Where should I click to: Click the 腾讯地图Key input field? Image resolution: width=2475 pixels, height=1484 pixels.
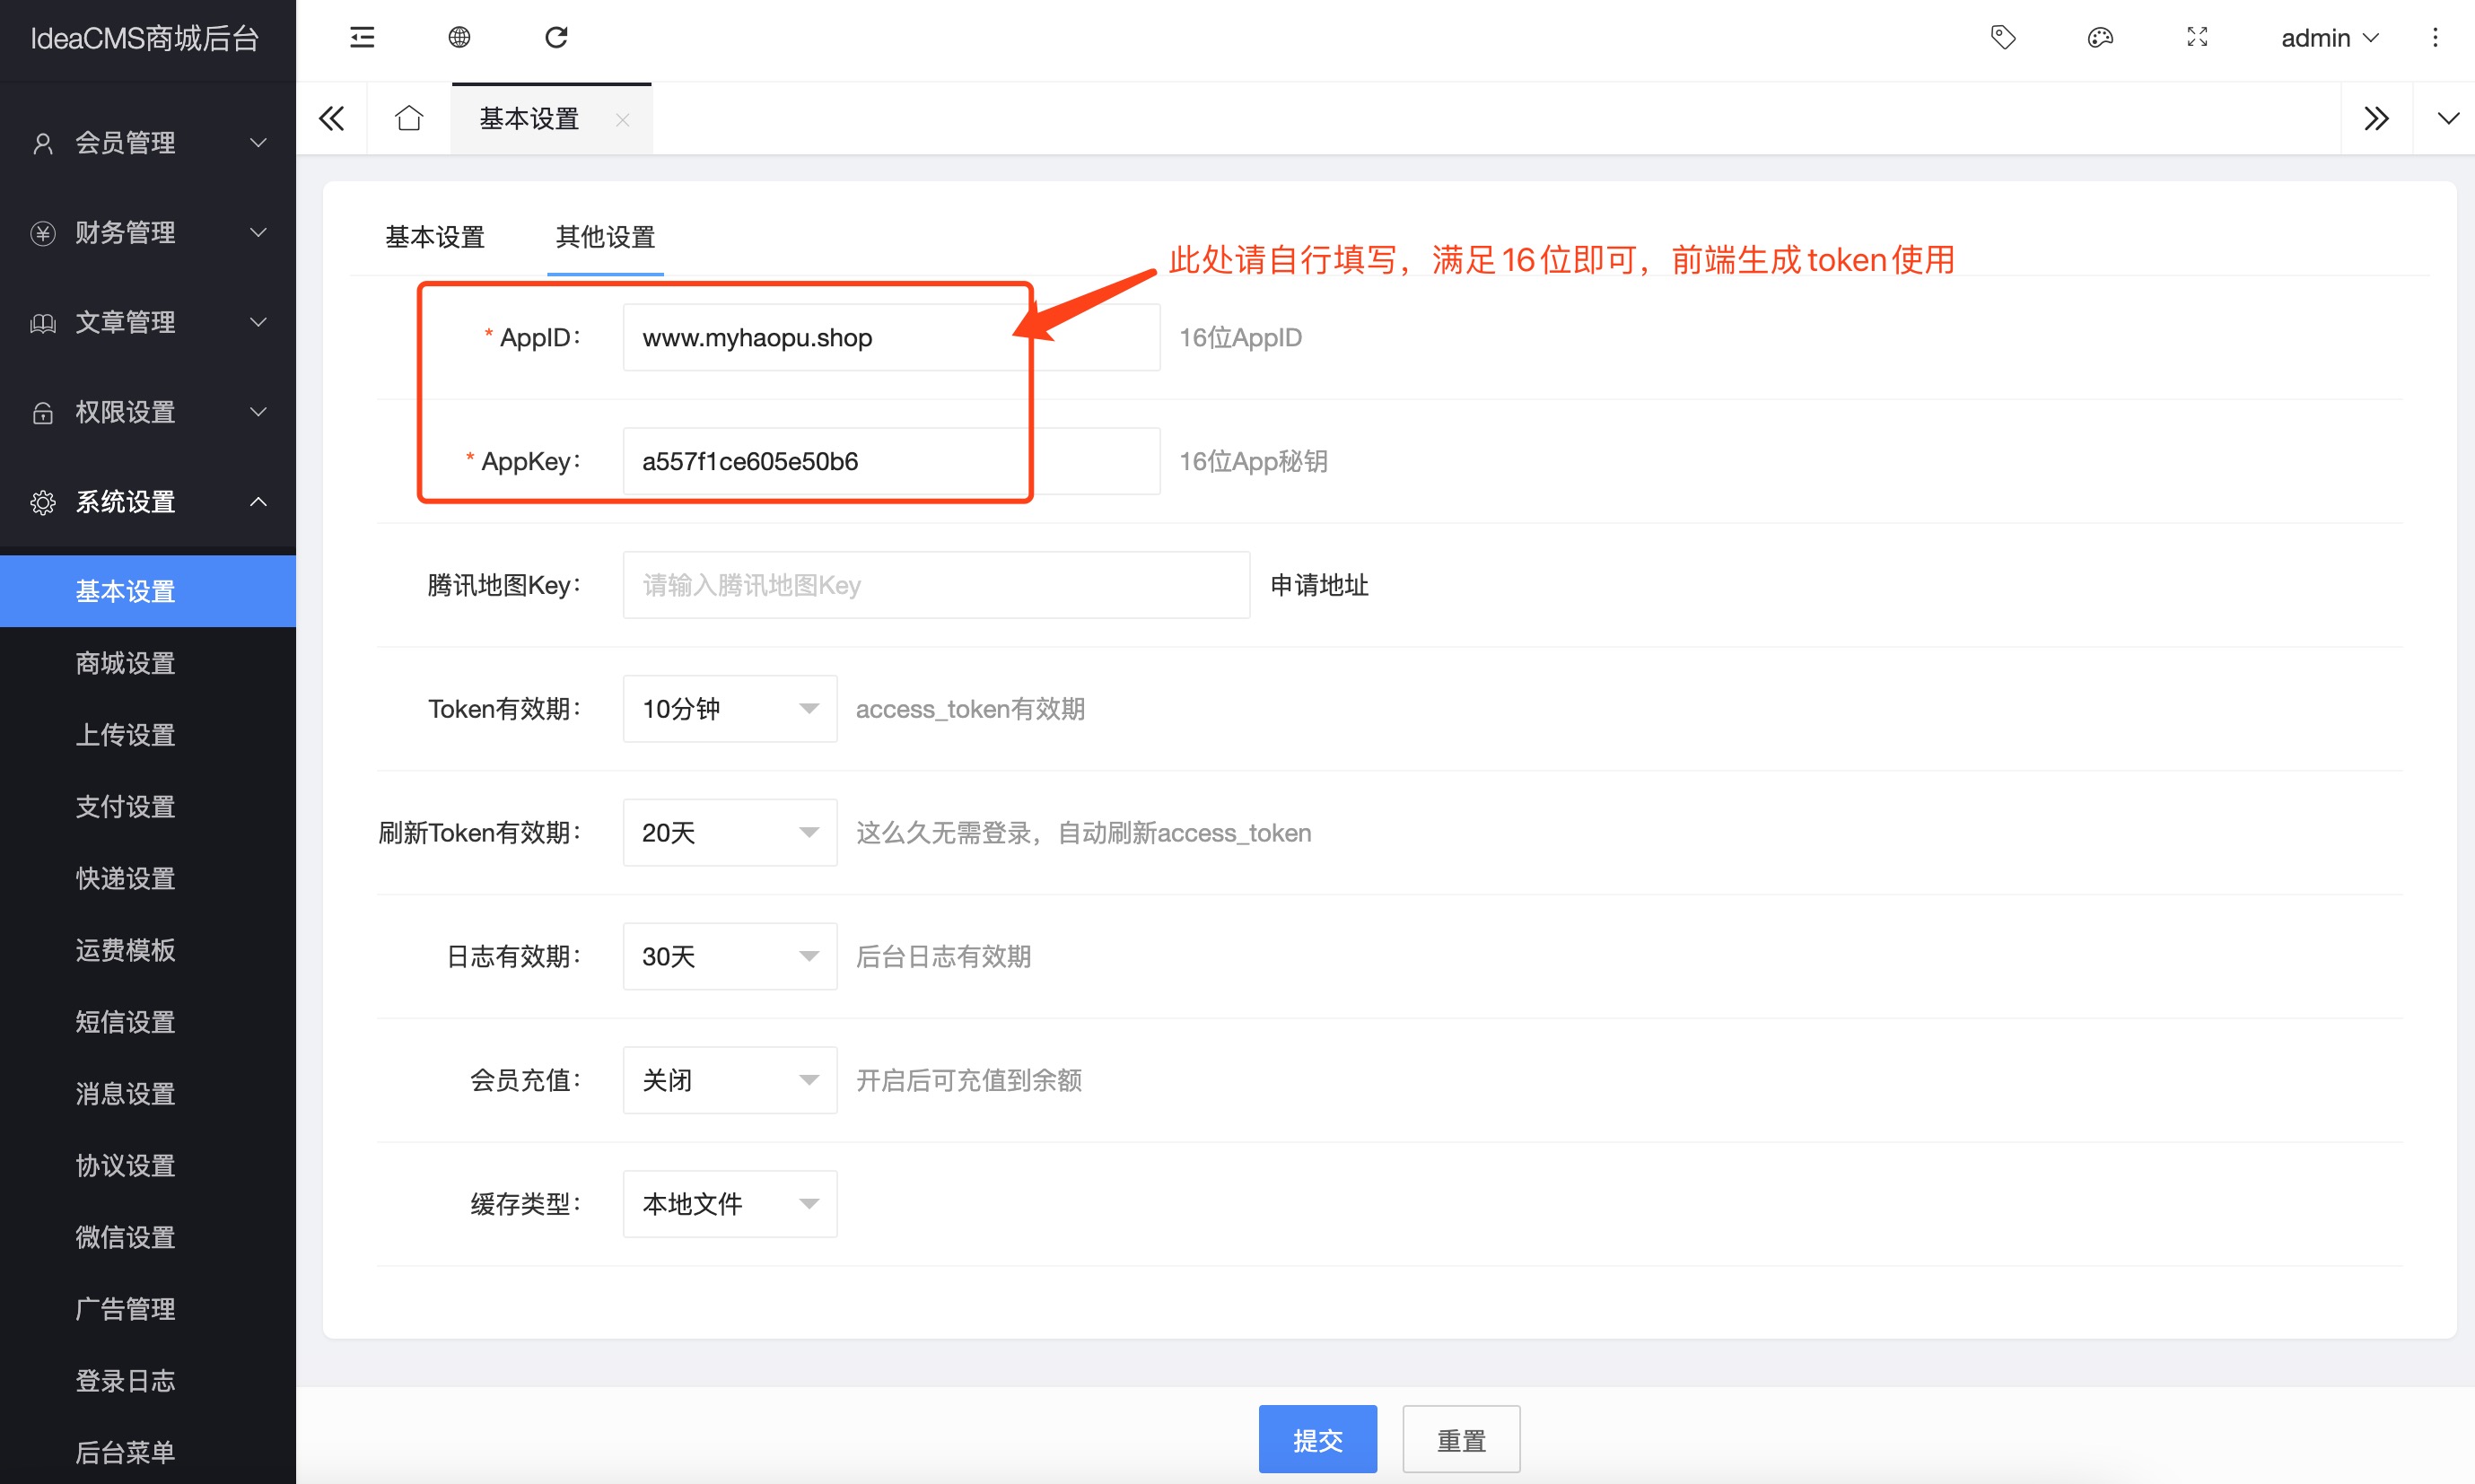pyautogui.click(x=935, y=585)
